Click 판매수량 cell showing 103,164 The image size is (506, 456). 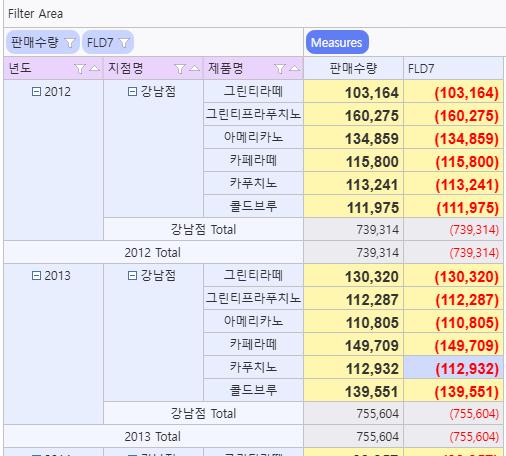pyautogui.click(x=353, y=92)
